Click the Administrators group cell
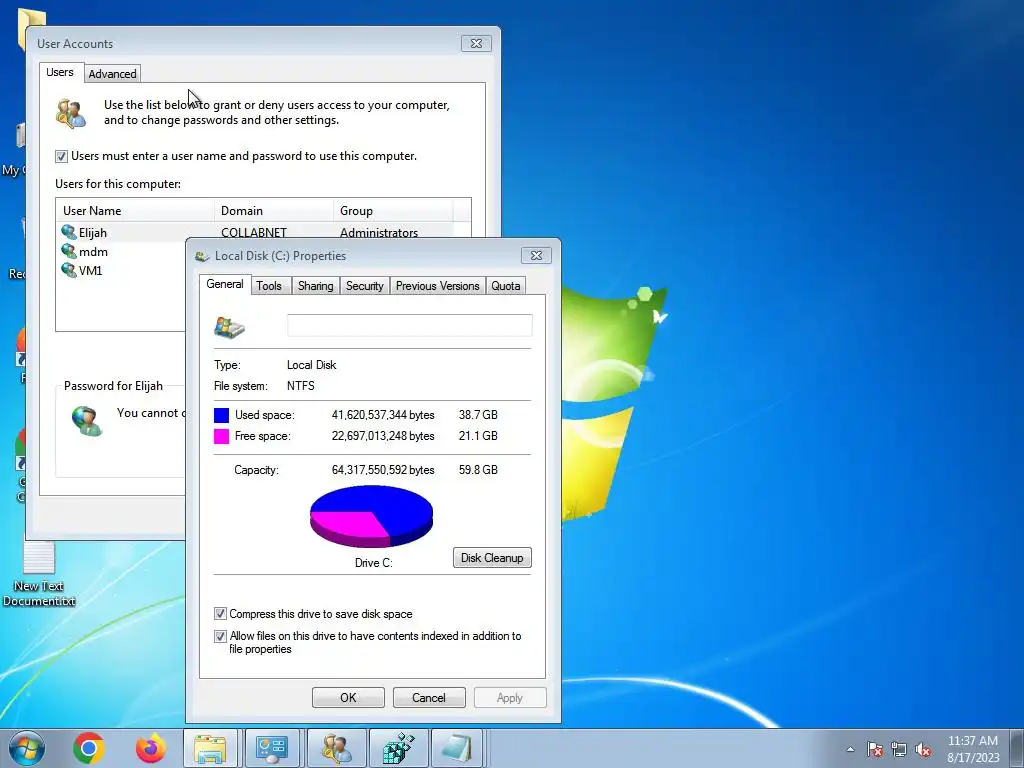This screenshot has width=1024, height=768. (379, 232)
